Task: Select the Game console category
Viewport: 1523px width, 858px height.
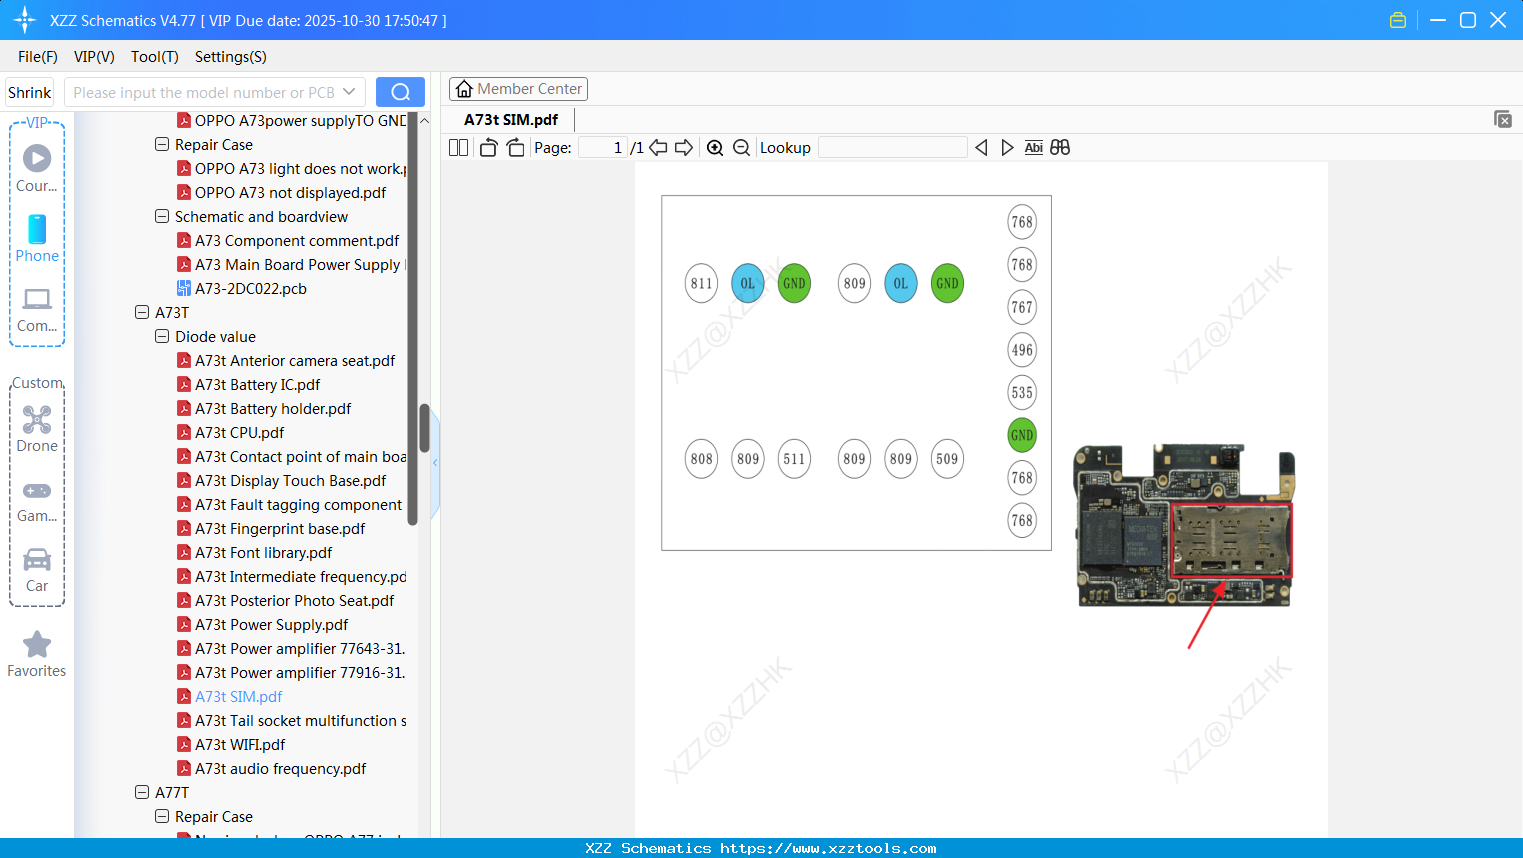Action: 37,500
